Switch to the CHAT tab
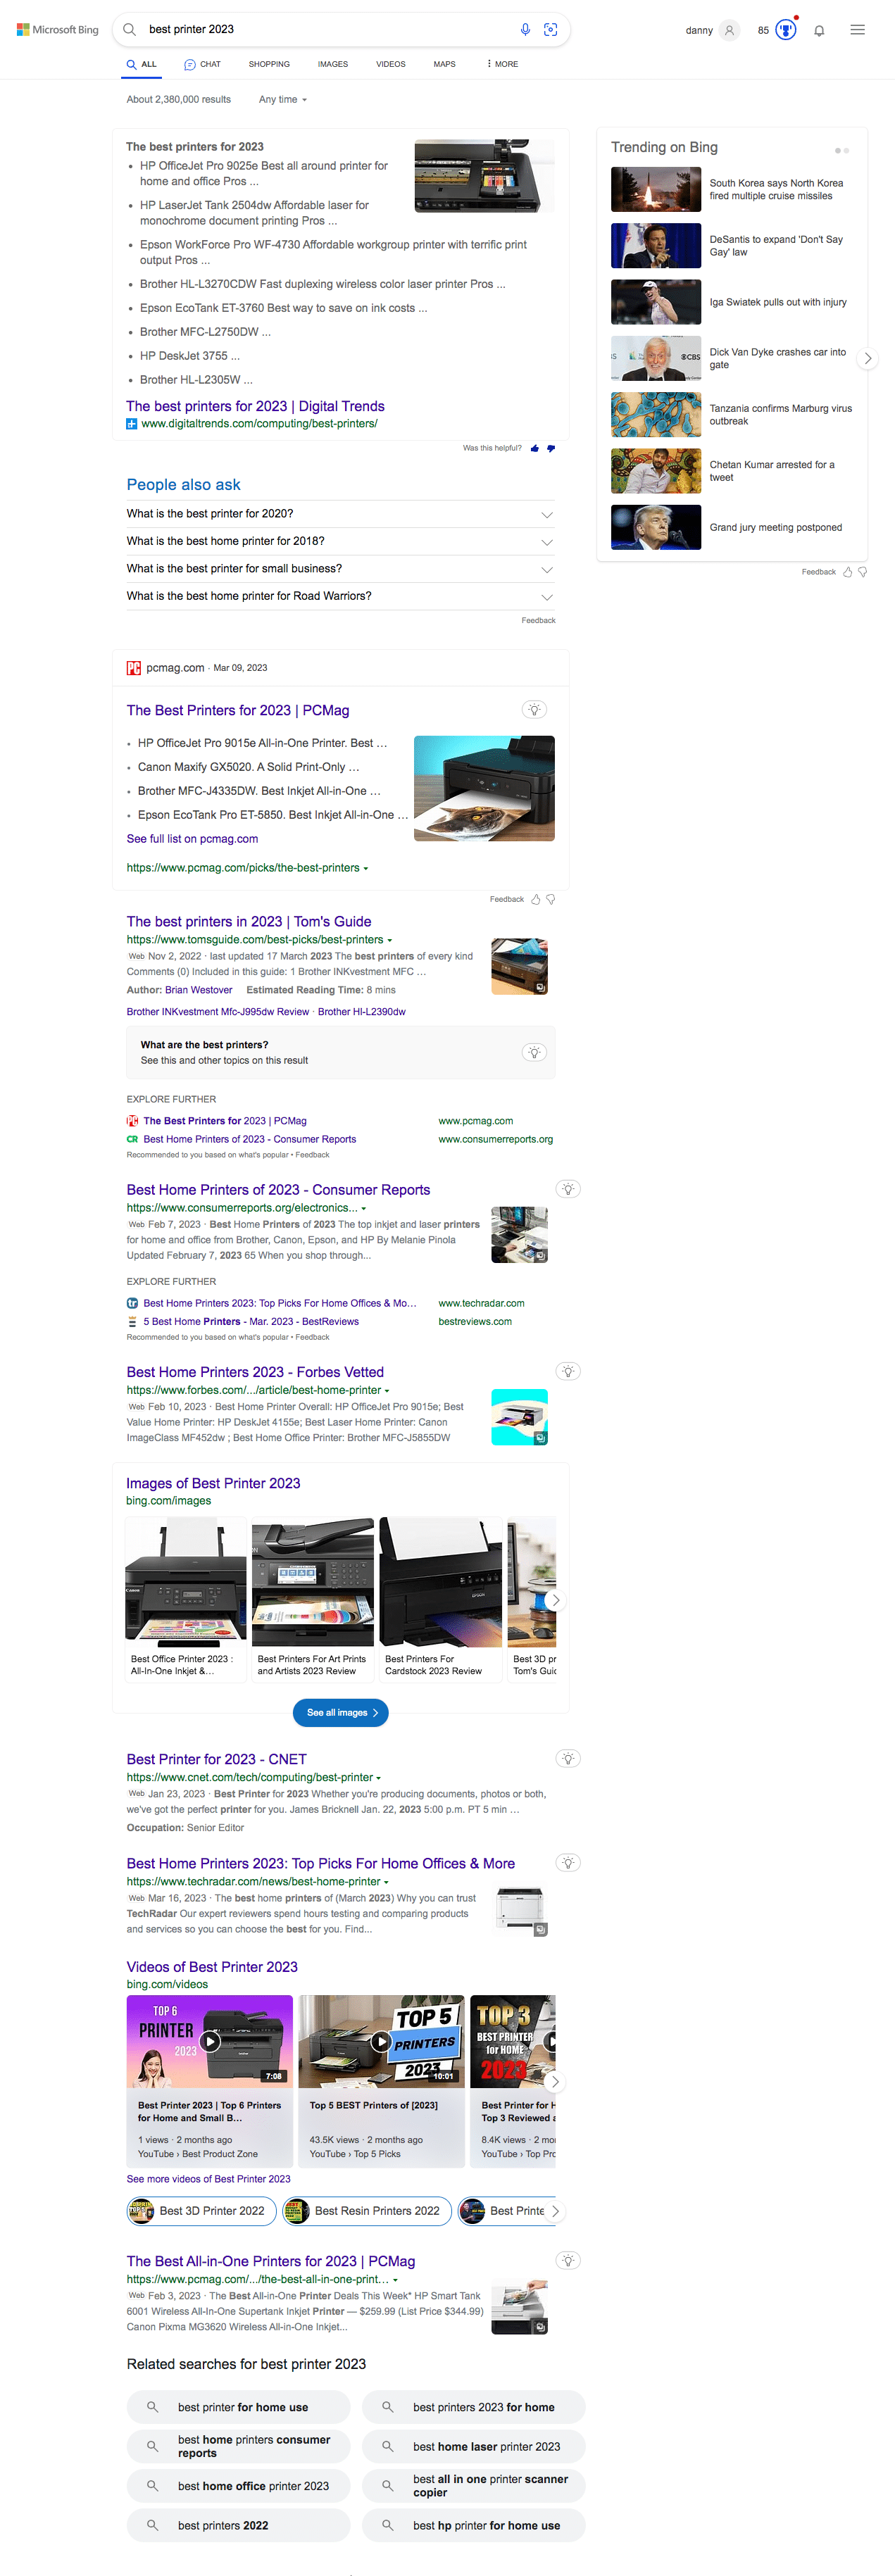Image resolution: width=895 pixels, height=2576 pixels. (202, 64)
